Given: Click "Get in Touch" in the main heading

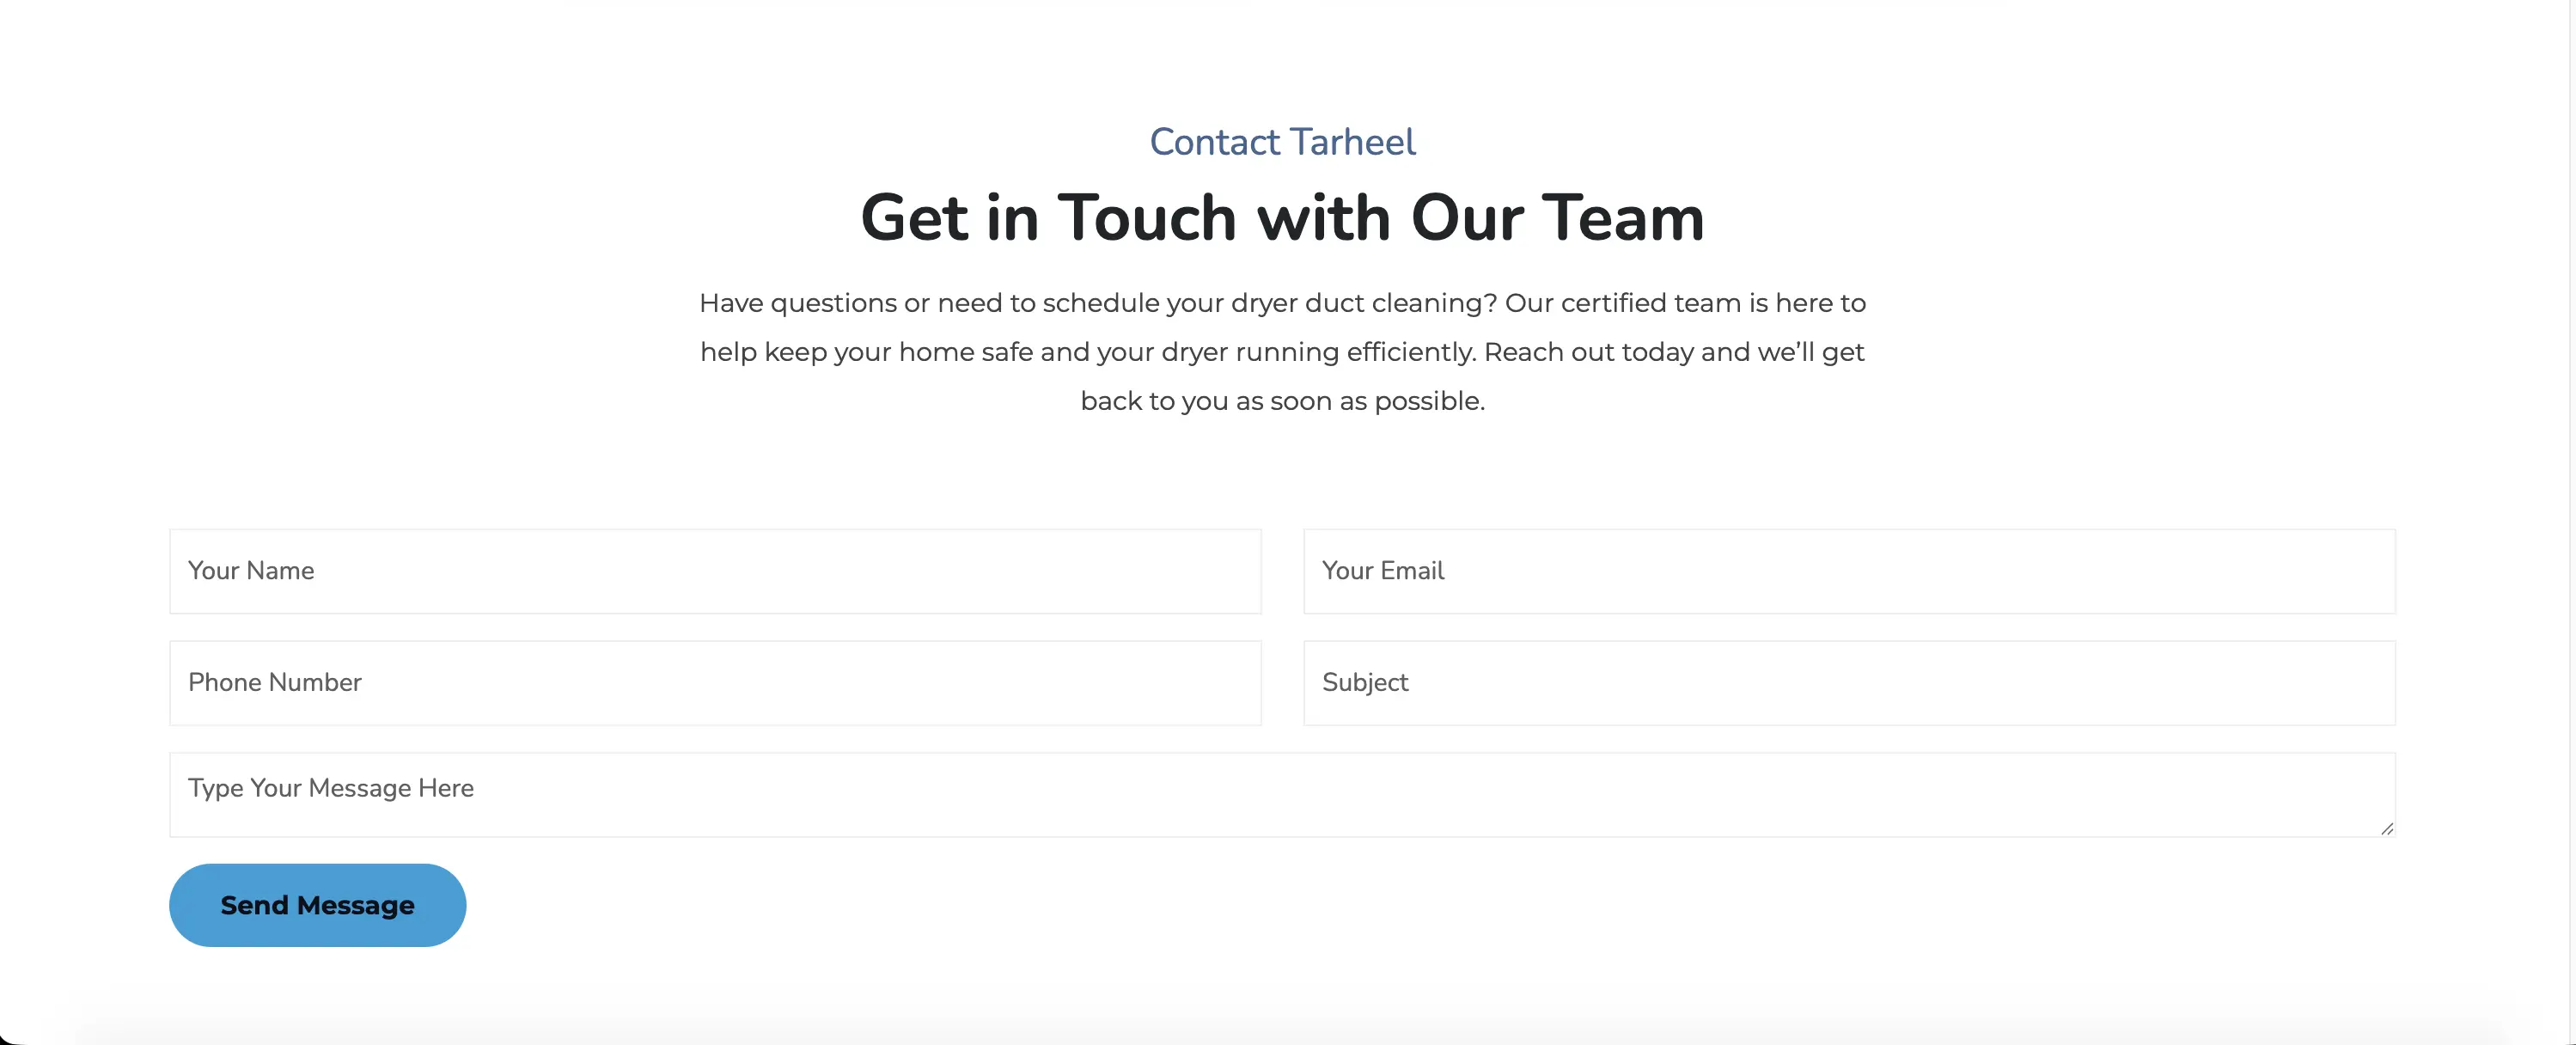Looking at the screenshot, I should click(x=1048, y=218).
